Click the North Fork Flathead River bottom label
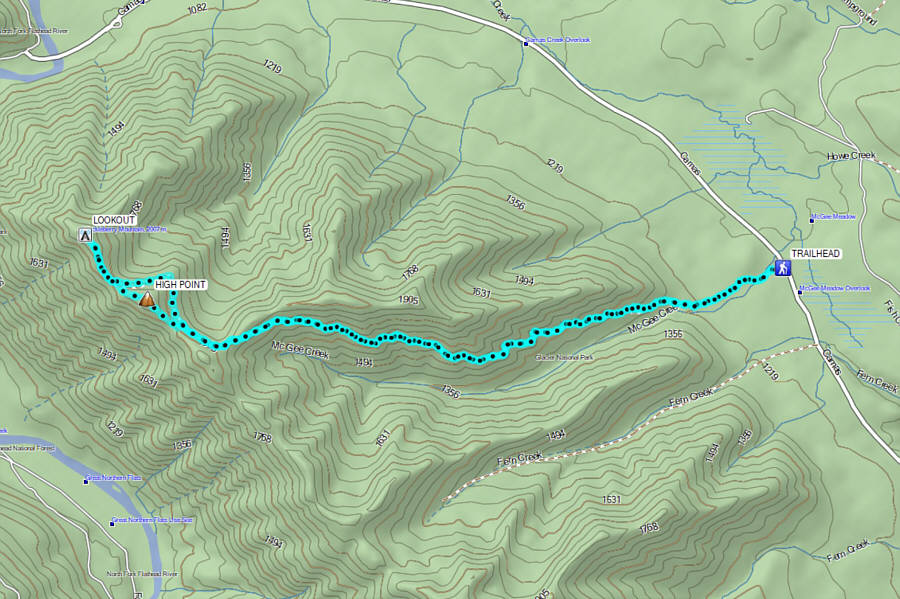Screen dimensions: 900x599 [x=142, y=574]
